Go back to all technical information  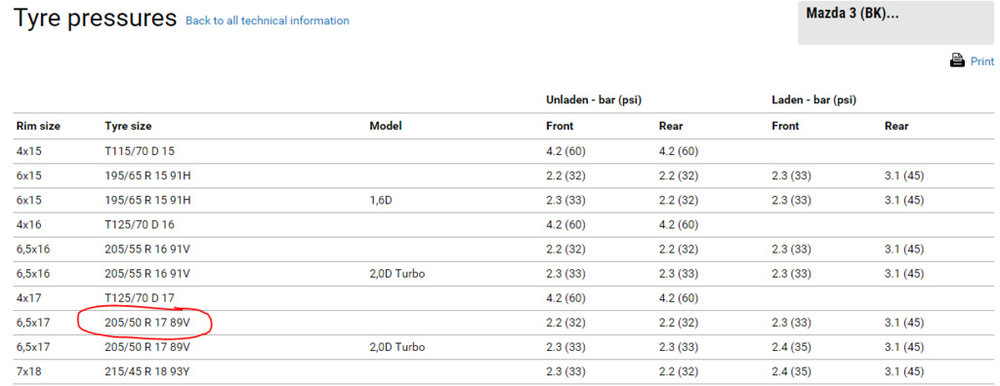click(x=267, y=20)
